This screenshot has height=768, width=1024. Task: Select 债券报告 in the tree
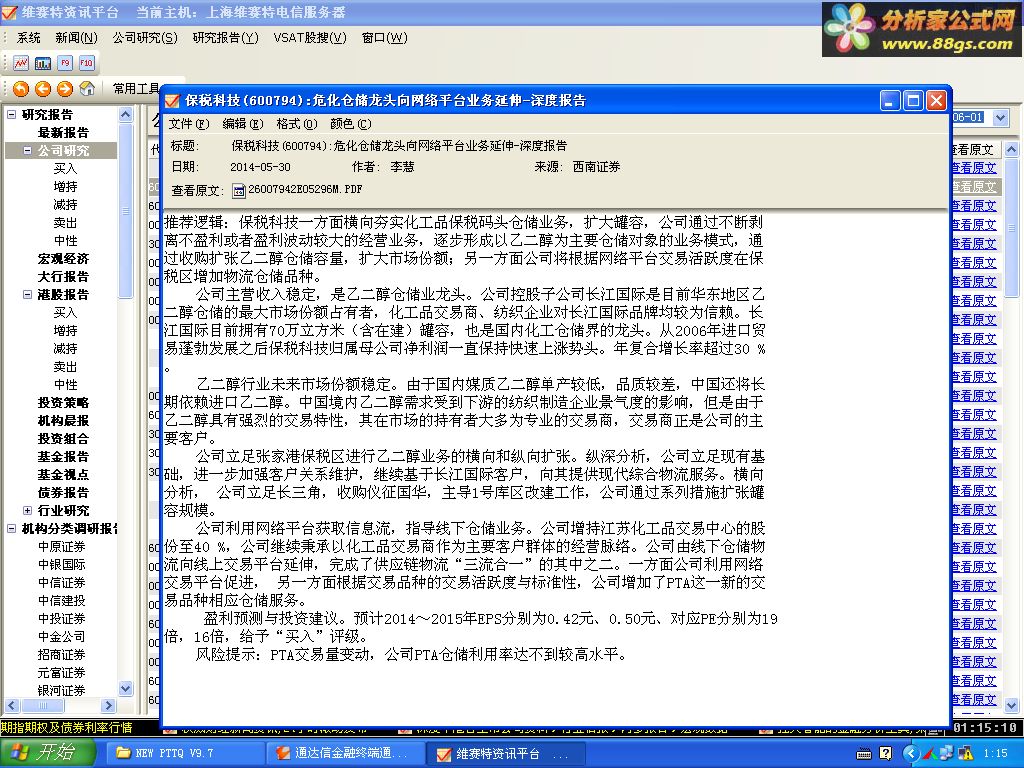pos(63,492)
